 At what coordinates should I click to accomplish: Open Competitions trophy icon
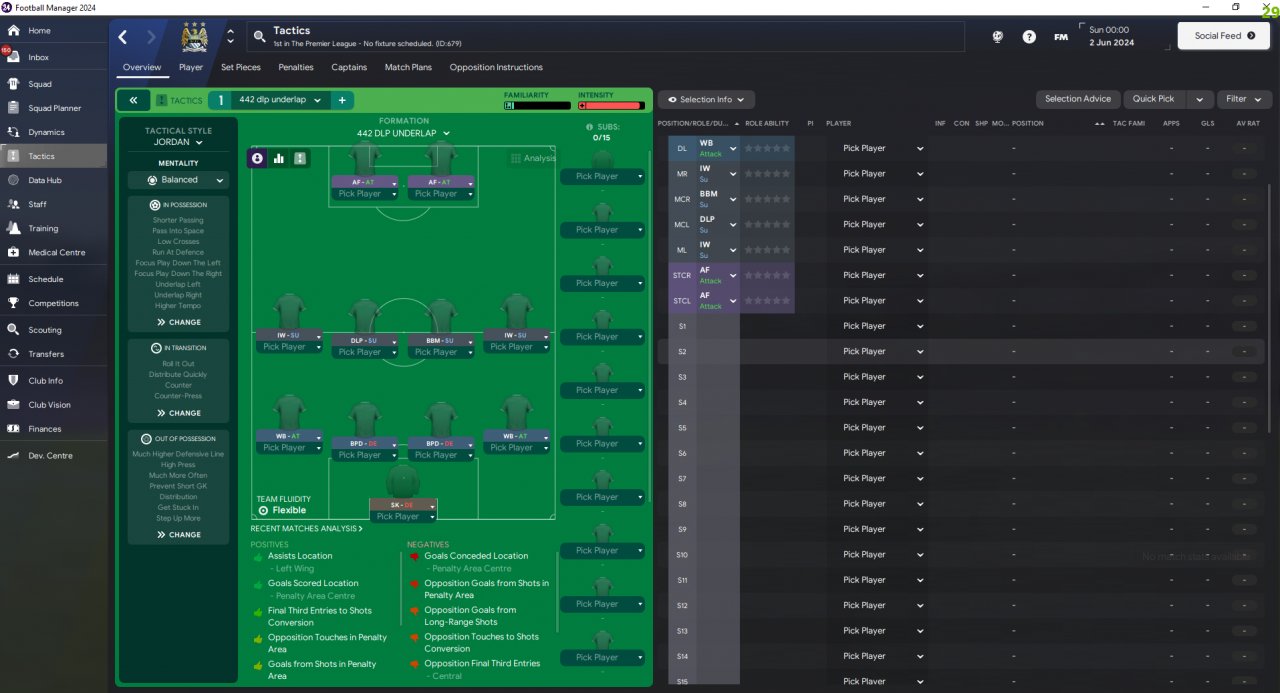pos(13,303)
